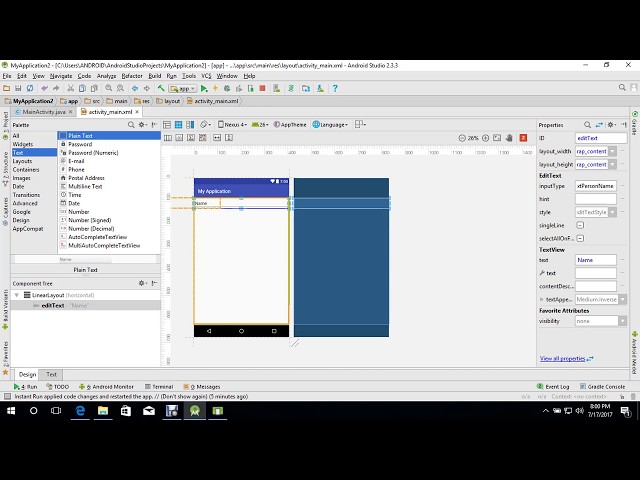Image resolution: width=640 pixels, height=480 pixels.
Task: Open the visibility dropdown
Action: (622, 321)
